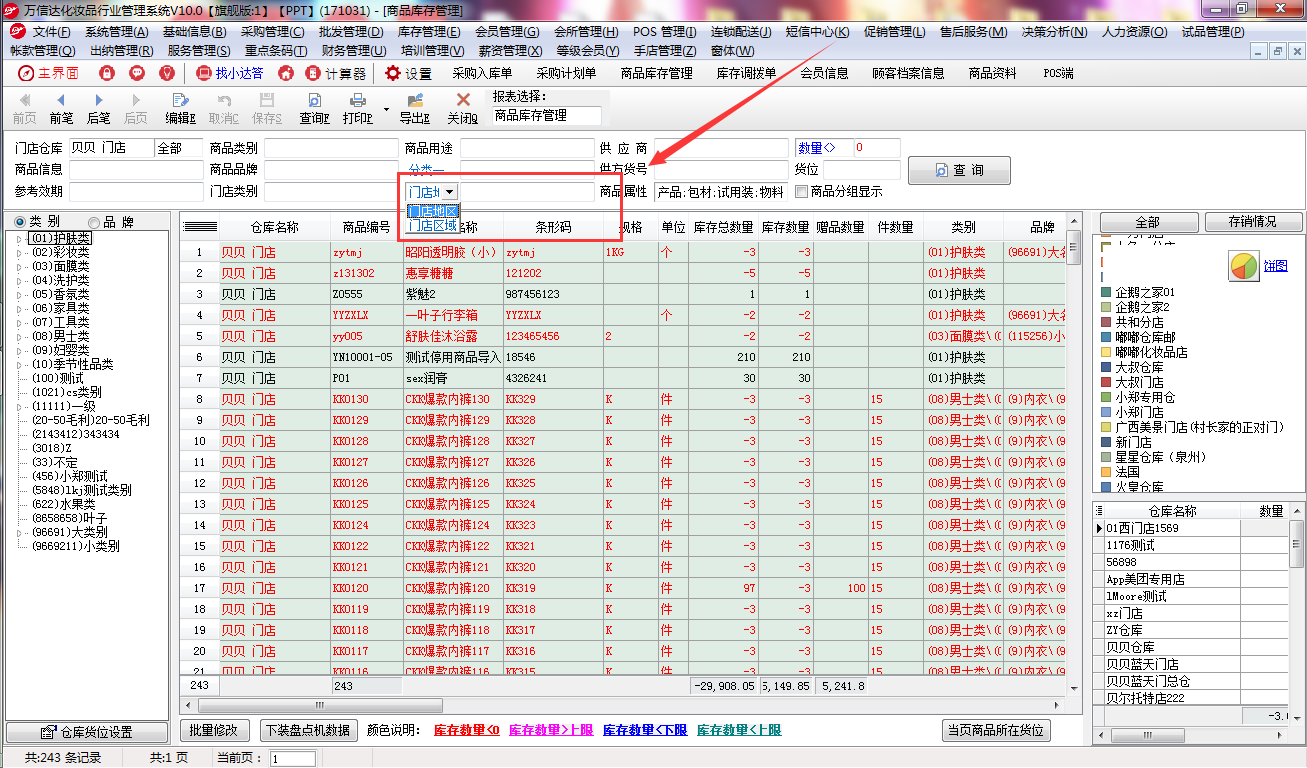Click the red X 关闭 tool
The height and width of the screenshot is (768, 1307).
463,108
